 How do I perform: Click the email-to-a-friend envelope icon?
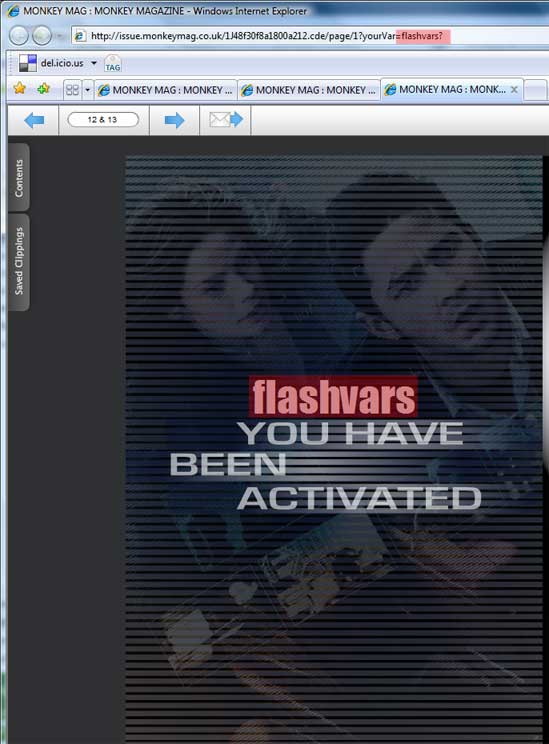(226, 120)
